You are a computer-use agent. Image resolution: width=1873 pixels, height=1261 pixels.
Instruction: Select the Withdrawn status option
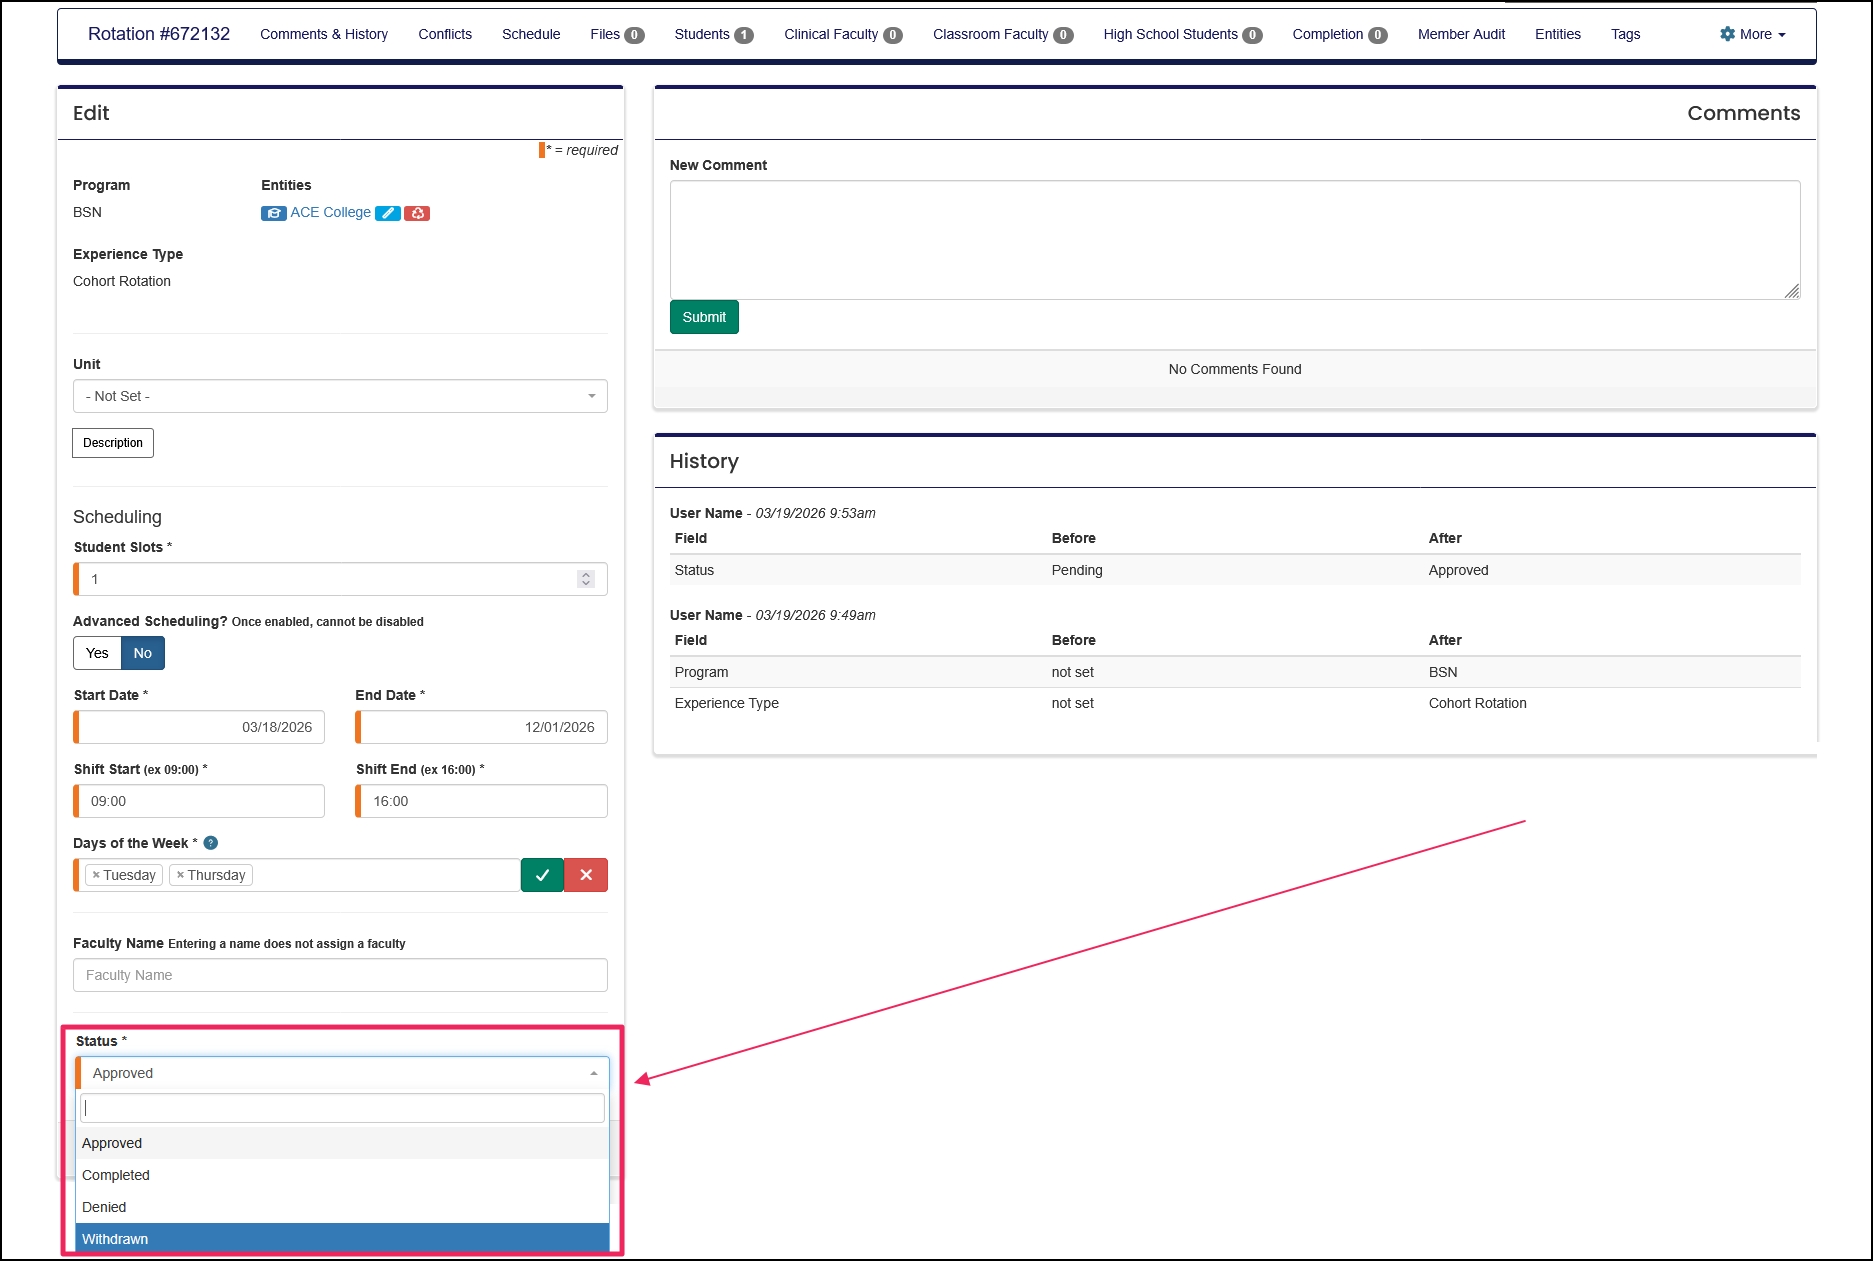coord(342,1239)
